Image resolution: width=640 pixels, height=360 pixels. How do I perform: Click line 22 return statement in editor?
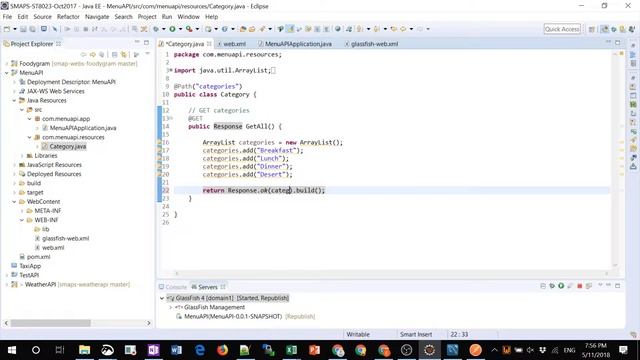(264, 191)
